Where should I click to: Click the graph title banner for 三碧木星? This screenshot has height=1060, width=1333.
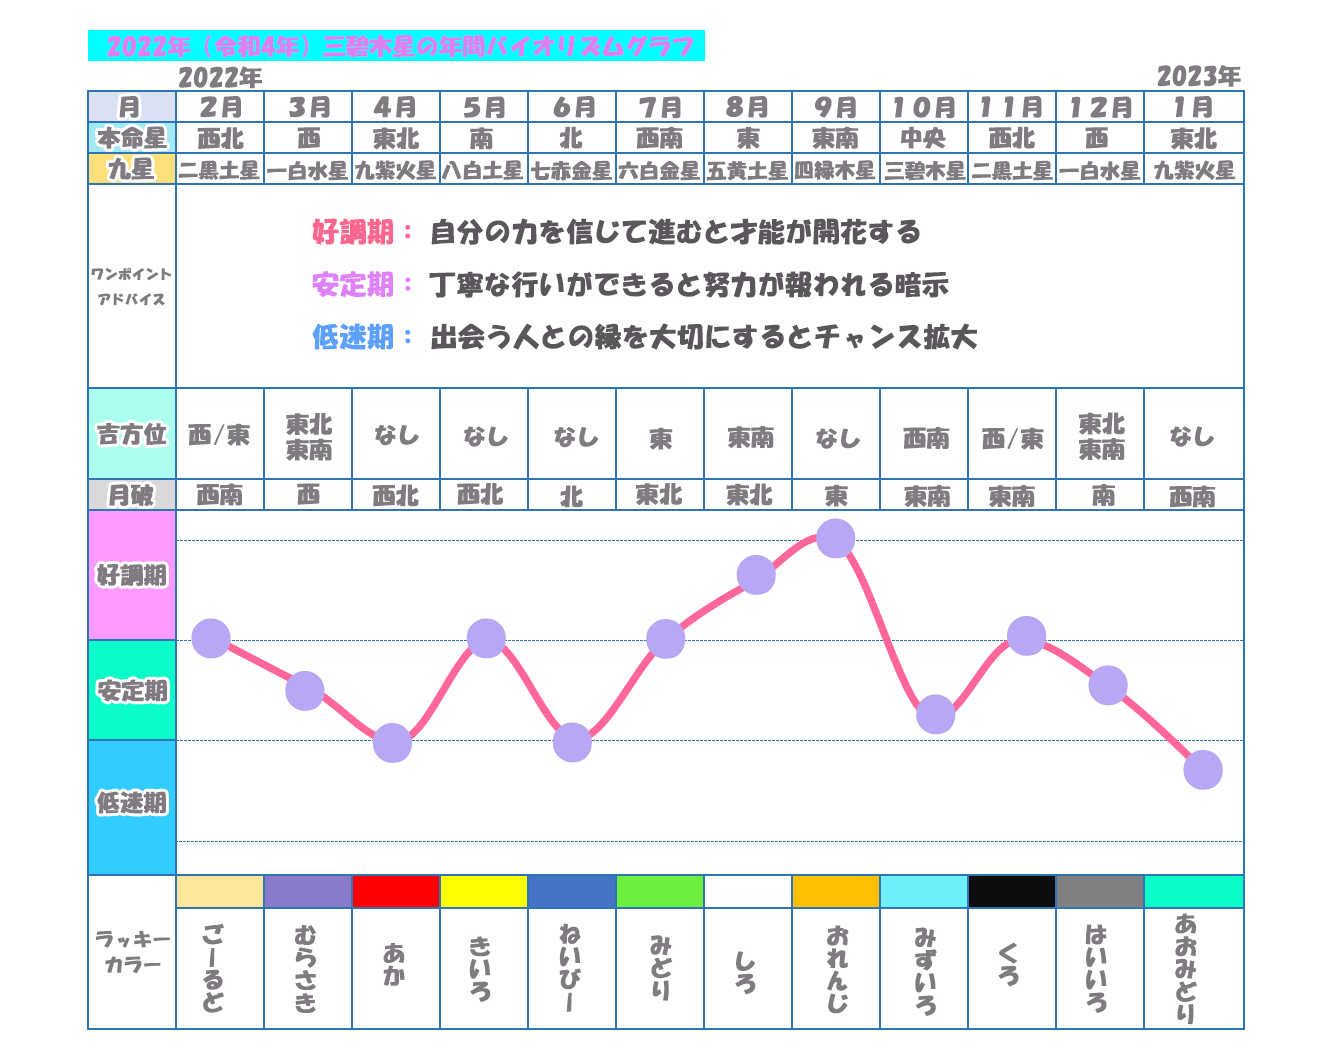[x=397, y=46]
